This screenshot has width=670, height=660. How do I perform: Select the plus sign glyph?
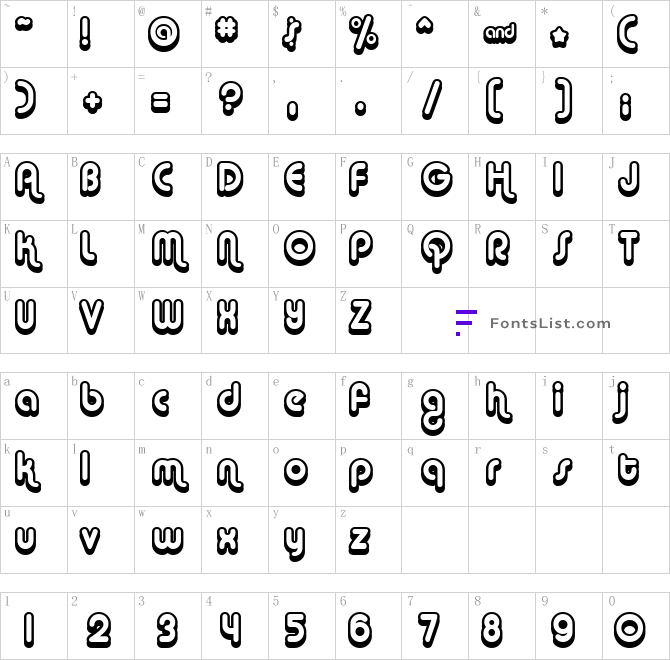93,103
